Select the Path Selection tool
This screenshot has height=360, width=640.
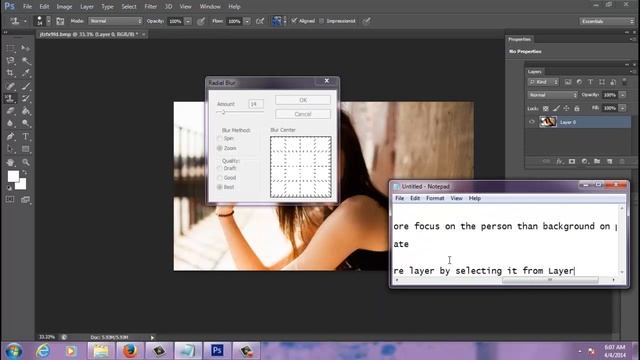[10, 149]
